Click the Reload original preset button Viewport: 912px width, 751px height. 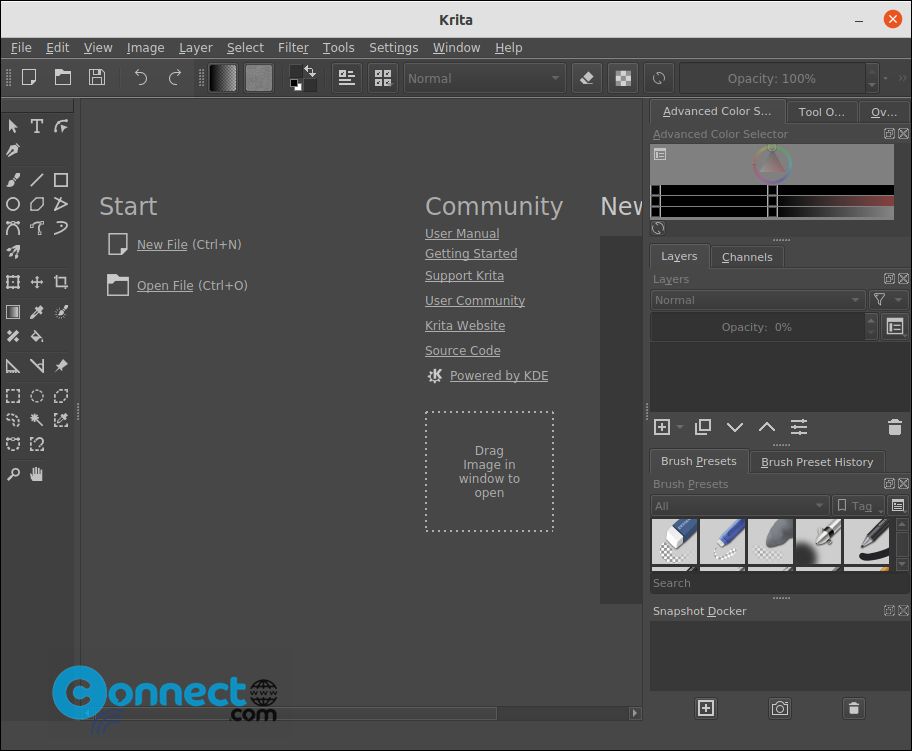pos(659,78)
